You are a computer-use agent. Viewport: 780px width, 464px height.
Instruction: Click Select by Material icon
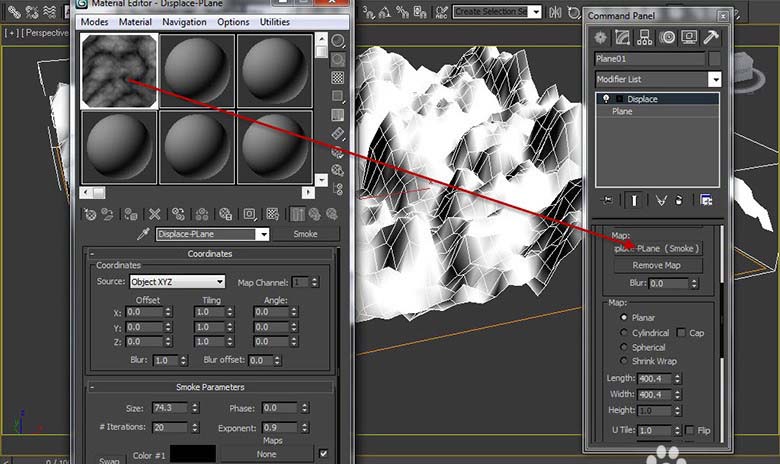point(338,171)
